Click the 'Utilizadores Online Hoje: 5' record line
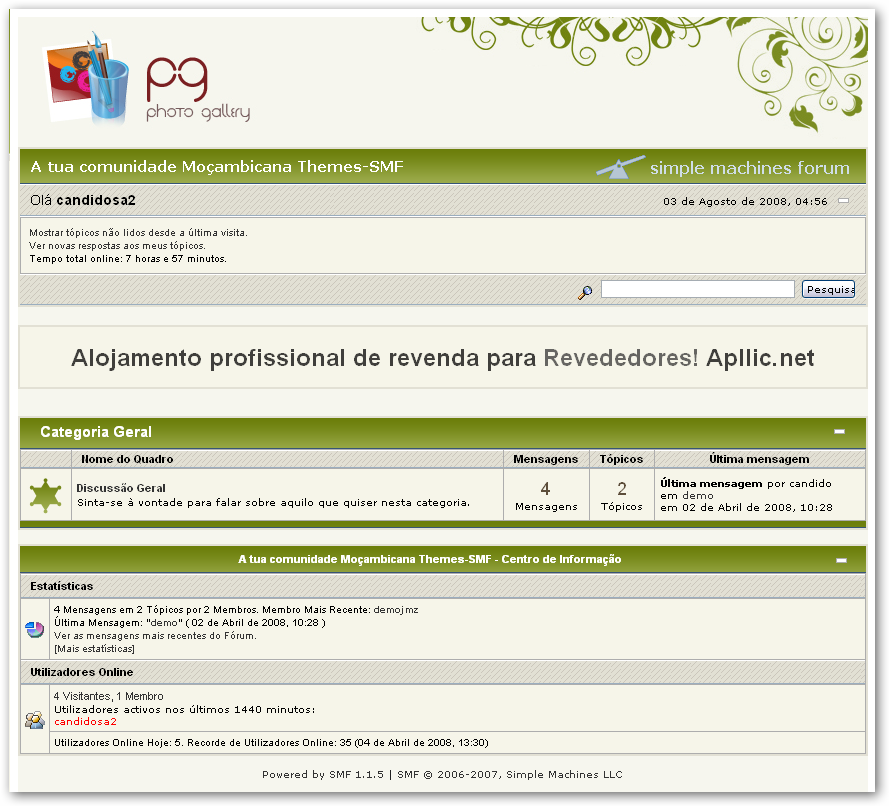Image resolution: width=889 pixels, height=806 pixels. click(x=271, y=743)
